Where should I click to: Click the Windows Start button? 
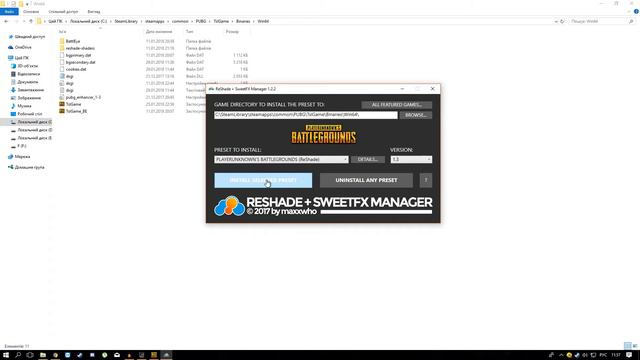pos(6,355)
